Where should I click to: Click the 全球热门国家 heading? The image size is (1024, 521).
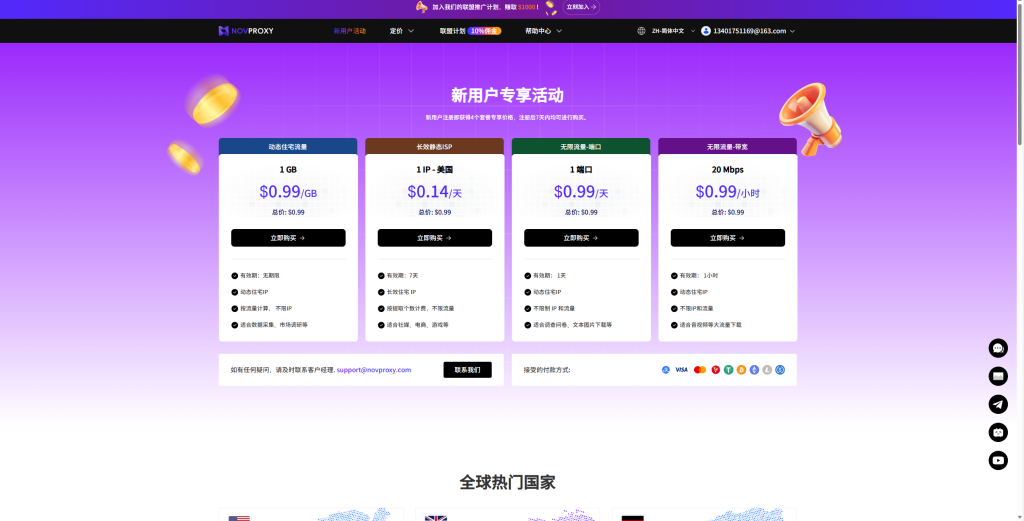pyautogui.click(x=507, y=482)
